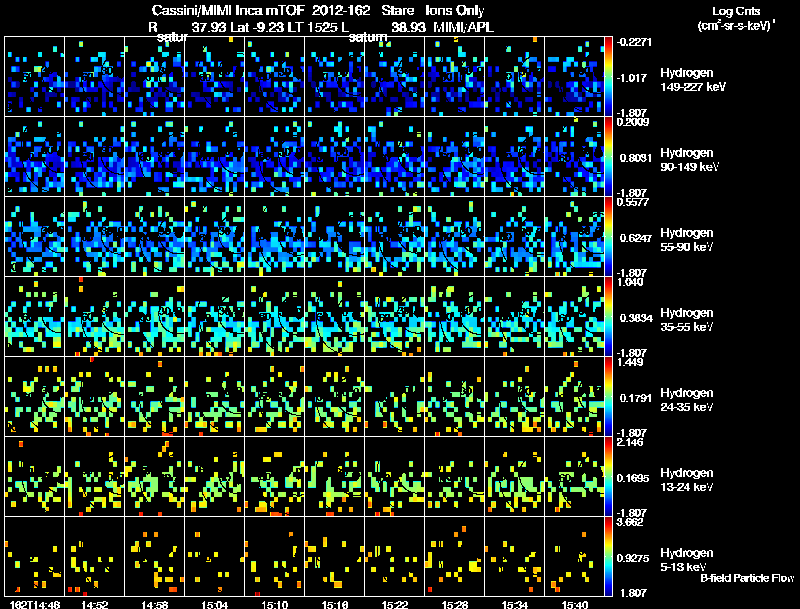Select the 14:46 panel in the 149-227 keV row

click(35, 76)
